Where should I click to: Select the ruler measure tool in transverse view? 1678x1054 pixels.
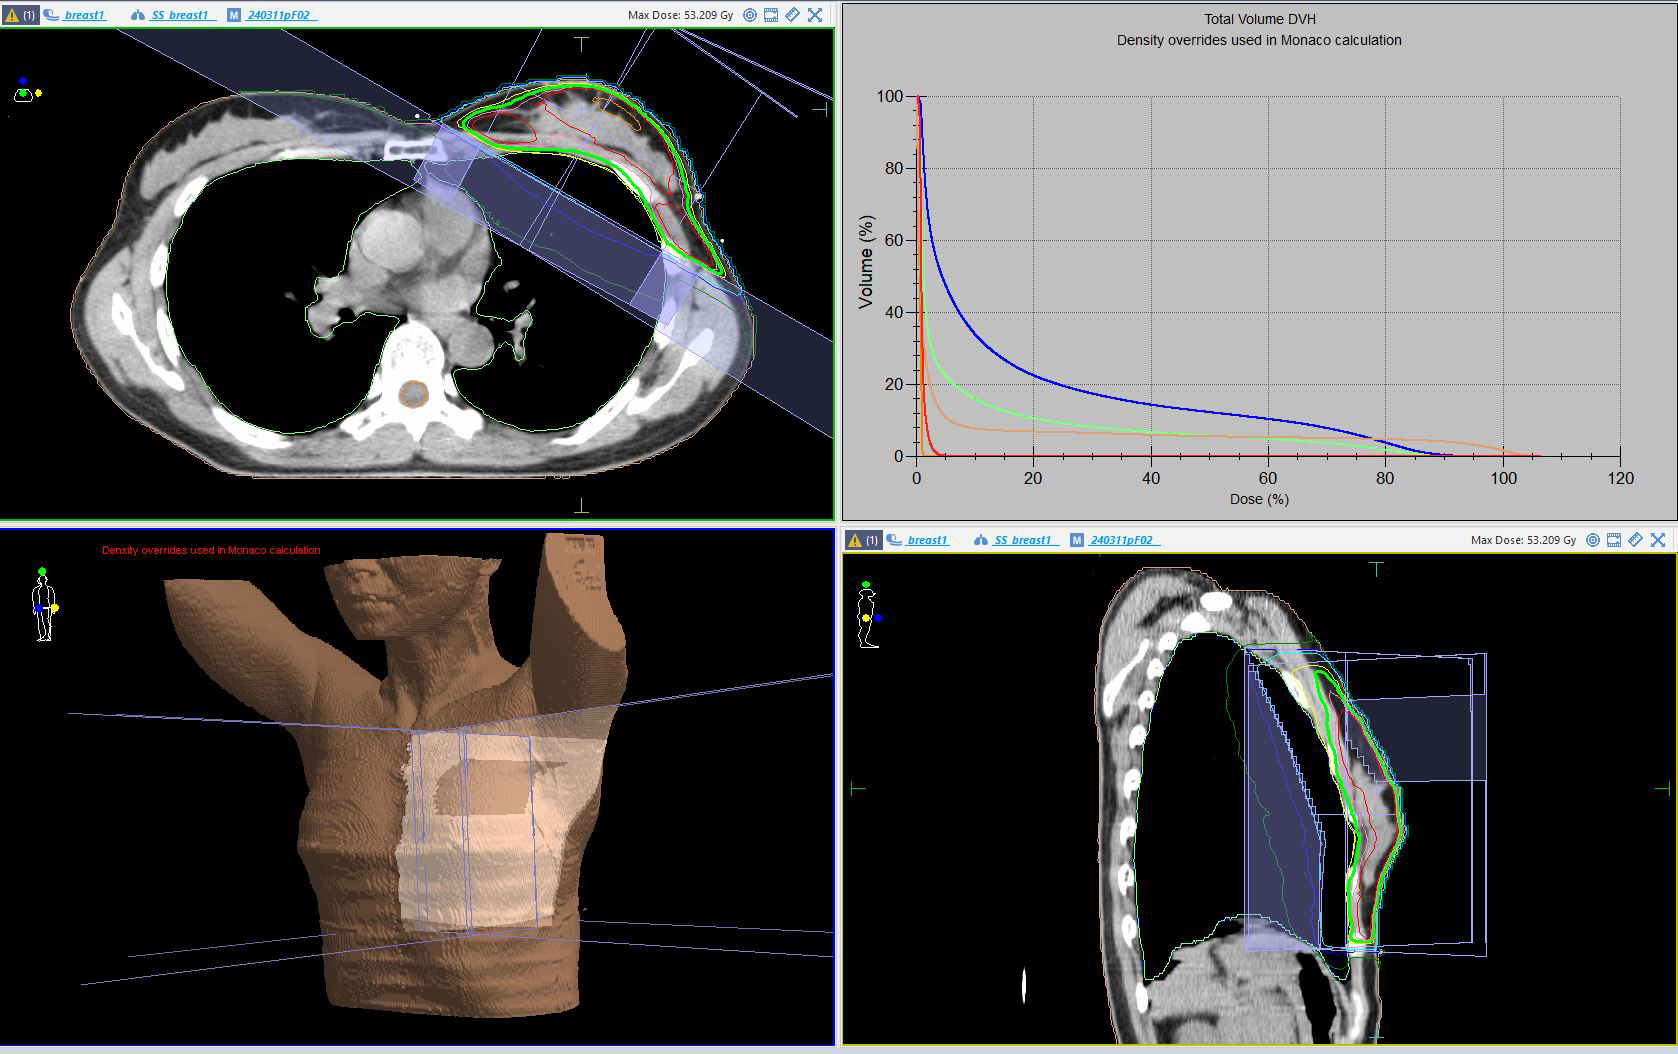pos(792,15)
